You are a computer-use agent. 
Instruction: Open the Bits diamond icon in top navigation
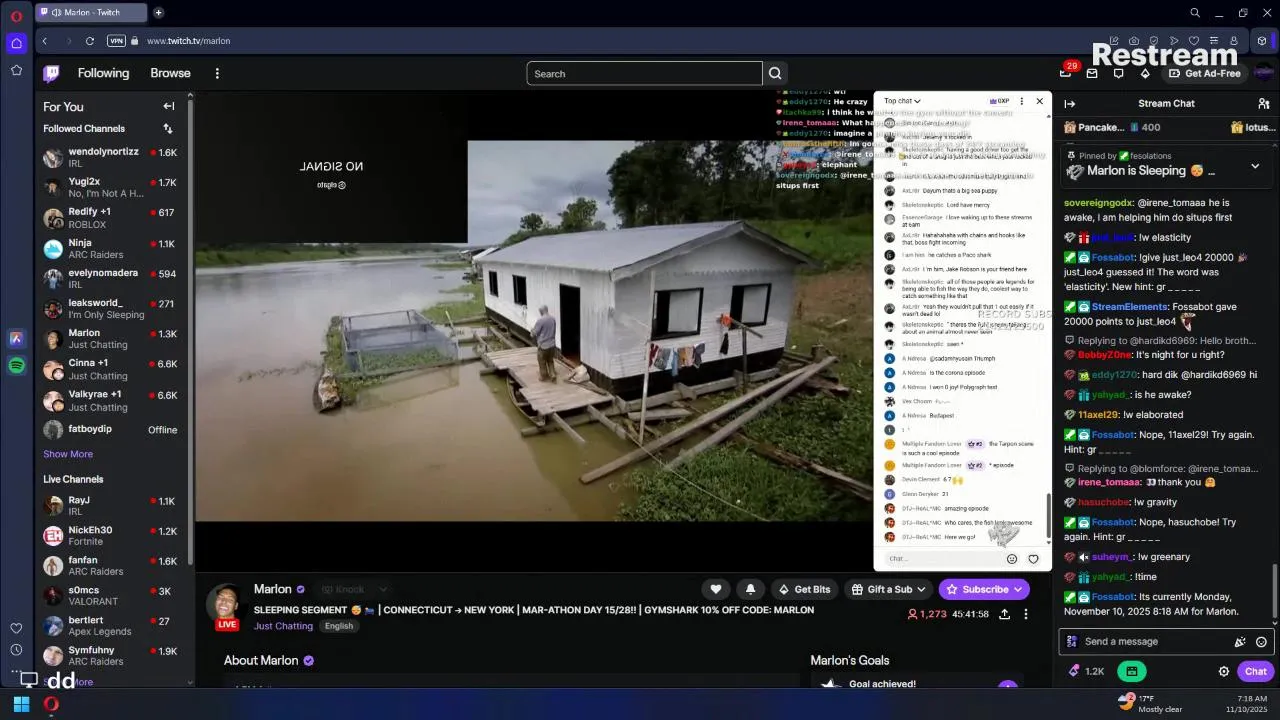coord(1145,73)
